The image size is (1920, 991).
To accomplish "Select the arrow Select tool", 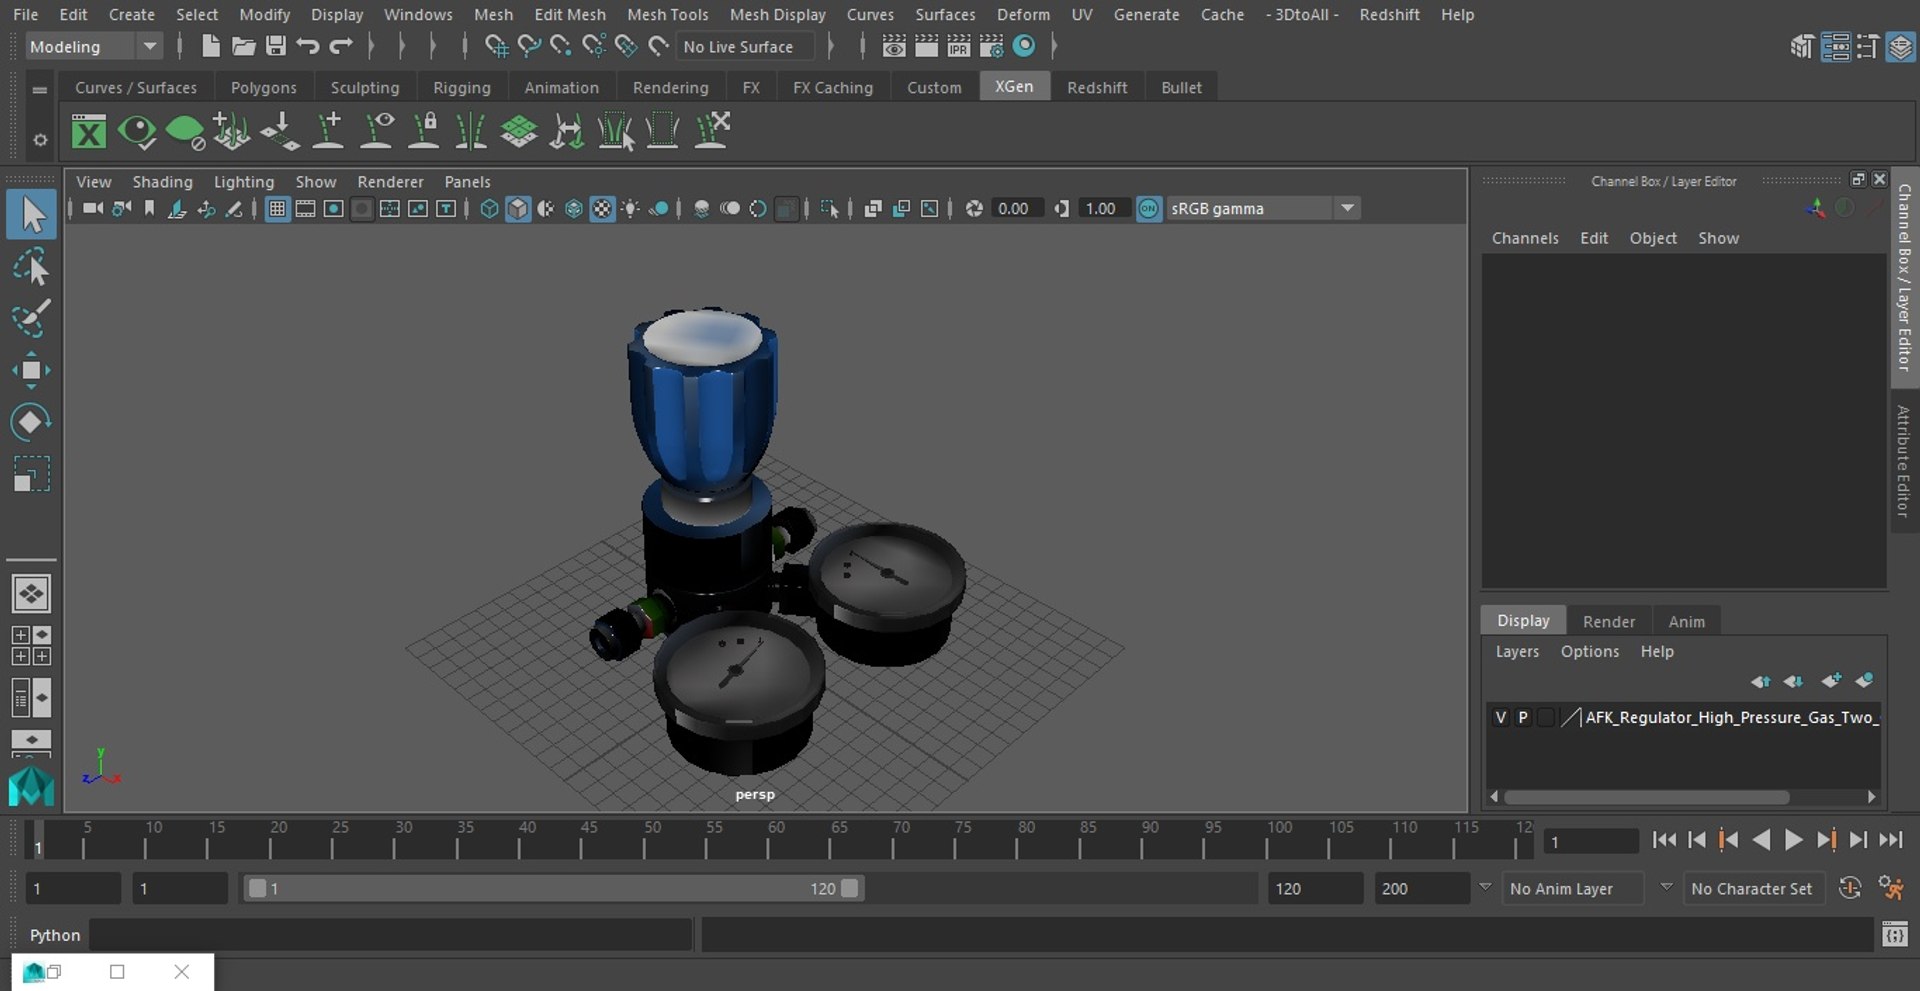I will tap(31, 215).
